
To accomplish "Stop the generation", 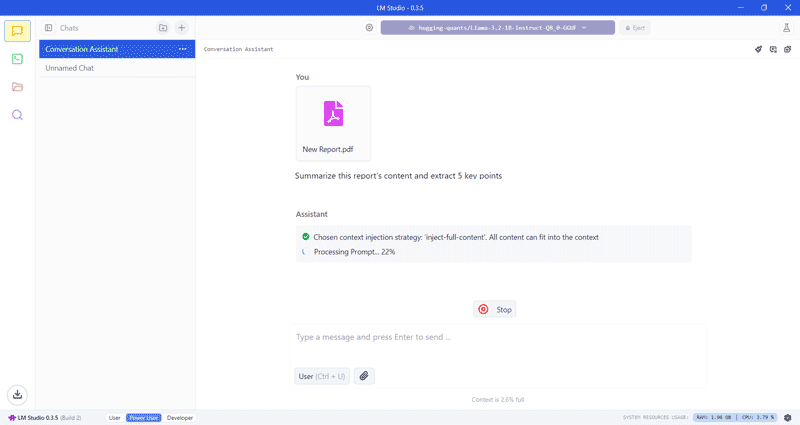I will tap(494, 309).
